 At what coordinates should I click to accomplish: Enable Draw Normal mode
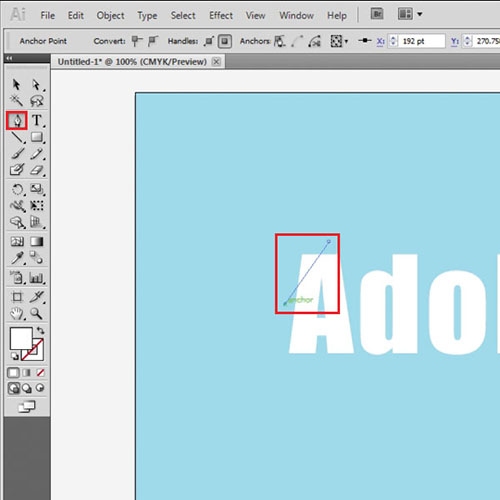(x=14, y=388)
